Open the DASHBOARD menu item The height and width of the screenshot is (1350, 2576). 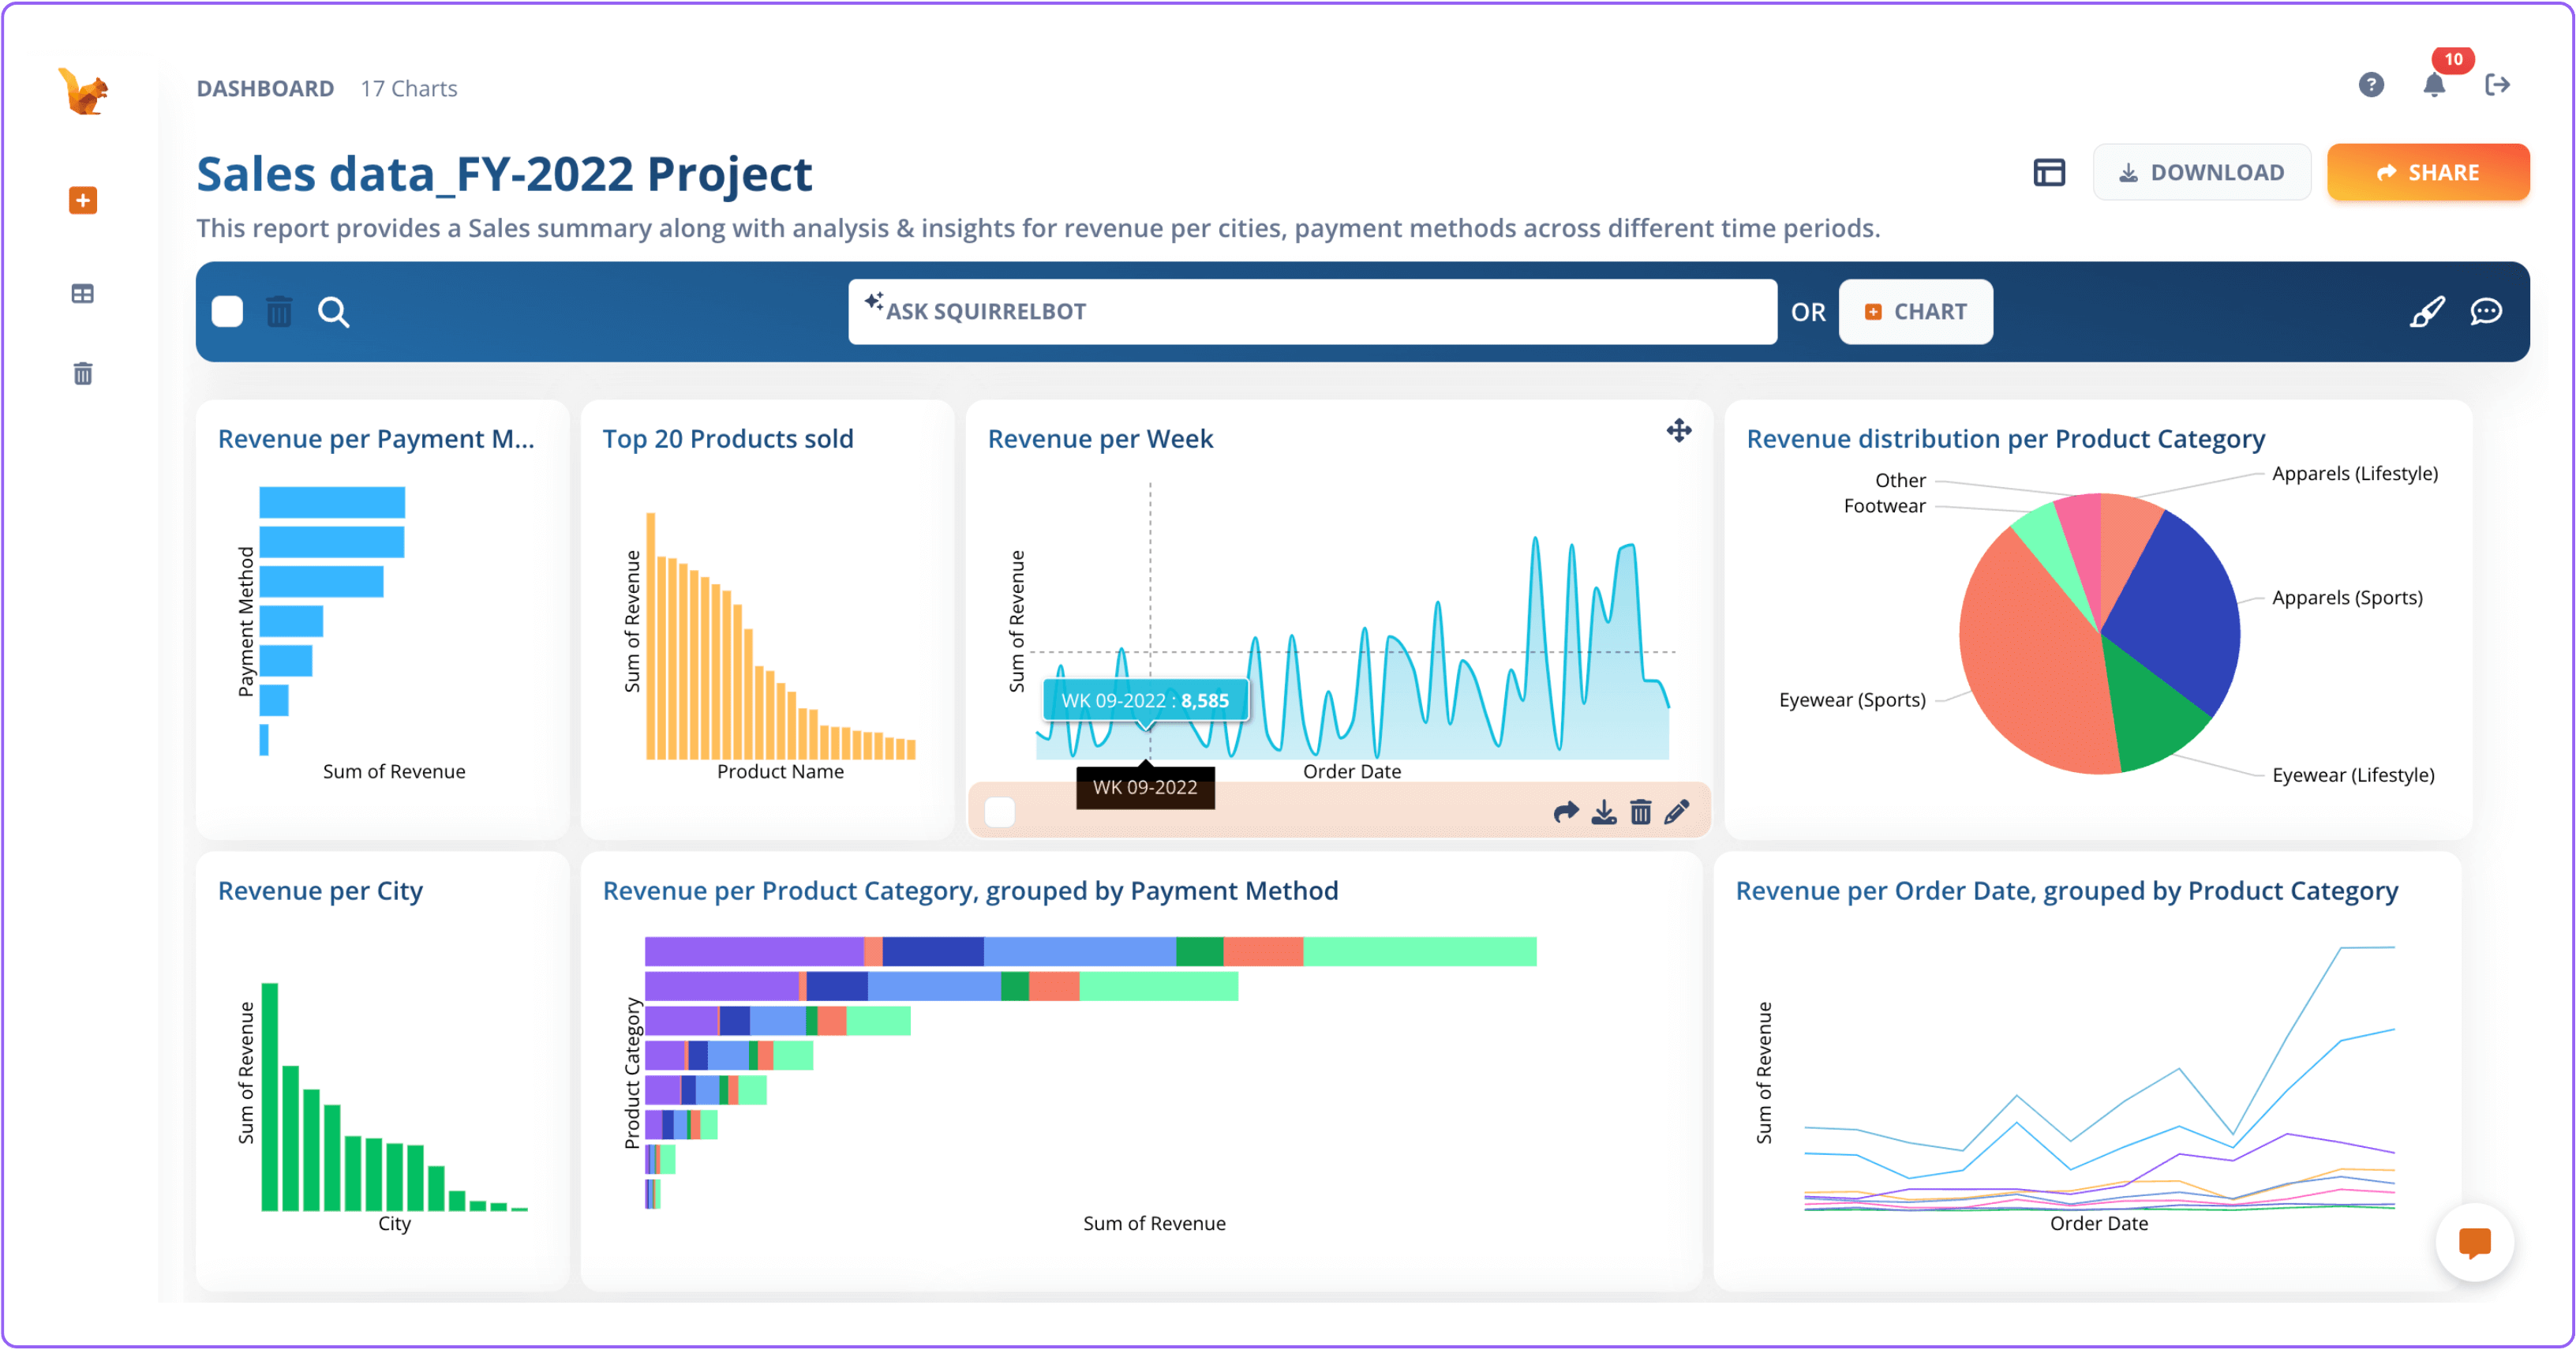click(x=265, y=88)
